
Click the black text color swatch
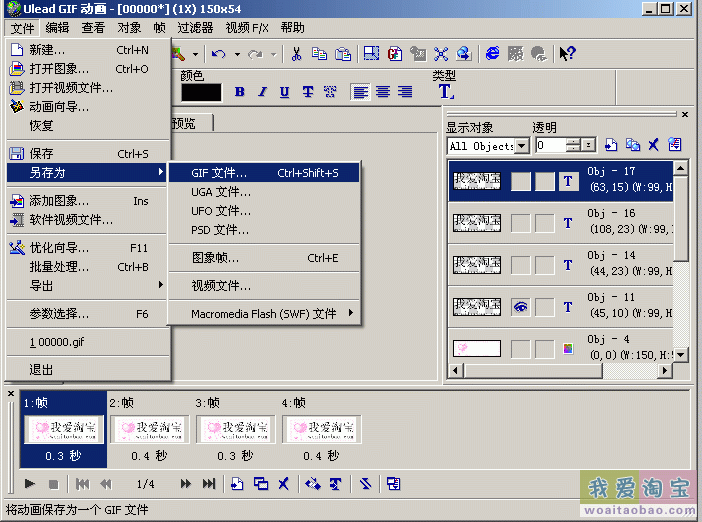click(x=201, y=93)
